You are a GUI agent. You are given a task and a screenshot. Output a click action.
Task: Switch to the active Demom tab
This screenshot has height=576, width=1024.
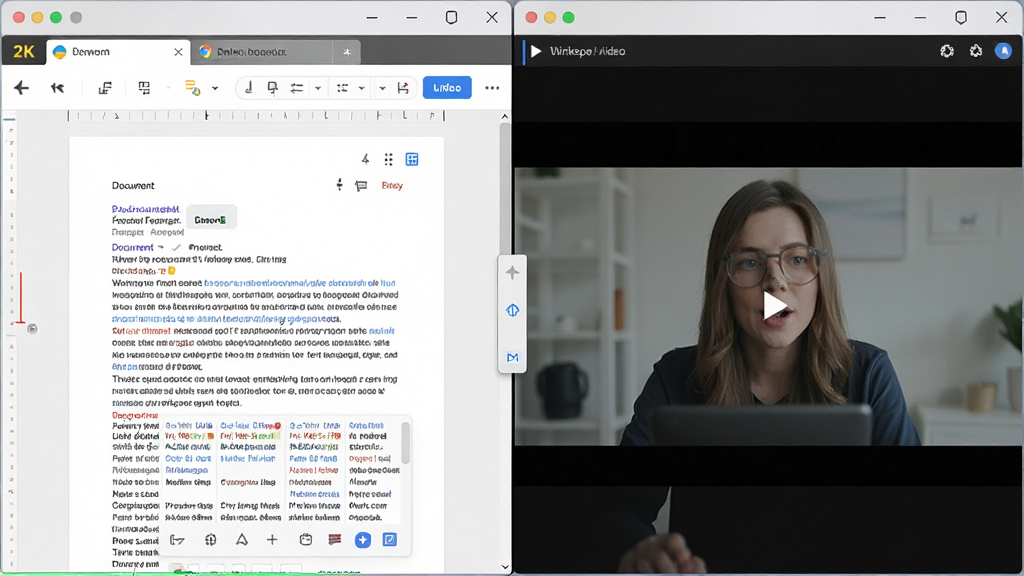point(118,52)
